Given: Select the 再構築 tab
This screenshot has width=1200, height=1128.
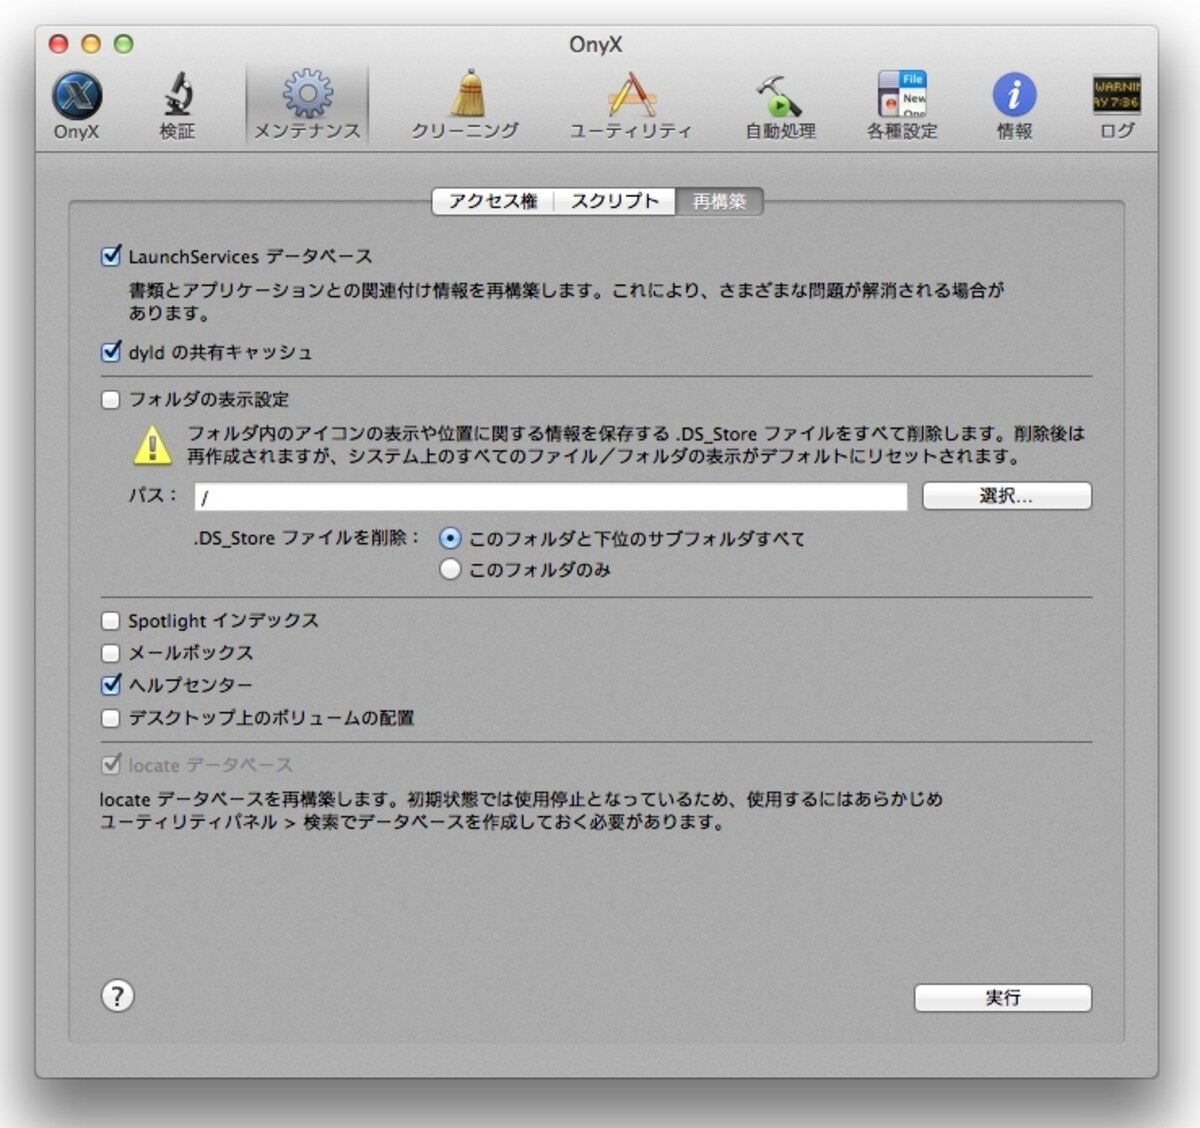Looking at the screenshot, I should pyautogui.click(x=719, y=201).
